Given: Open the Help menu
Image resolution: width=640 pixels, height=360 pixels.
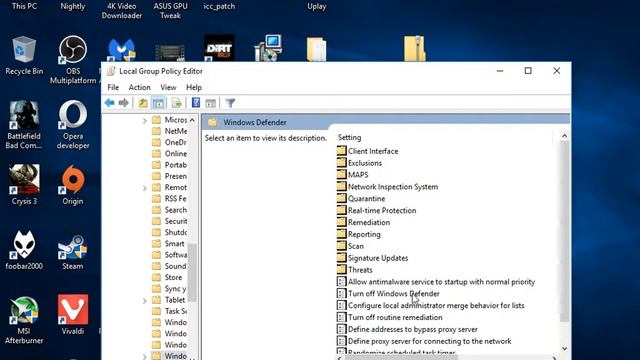Looking at the screenshot, I should (x=194, y=87).
